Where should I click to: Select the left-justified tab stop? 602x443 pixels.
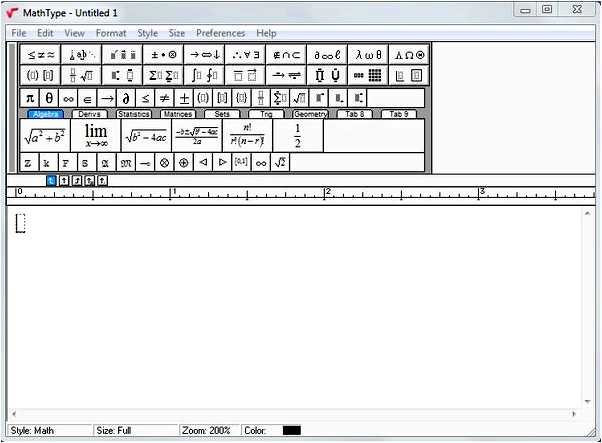pos(51,180)
